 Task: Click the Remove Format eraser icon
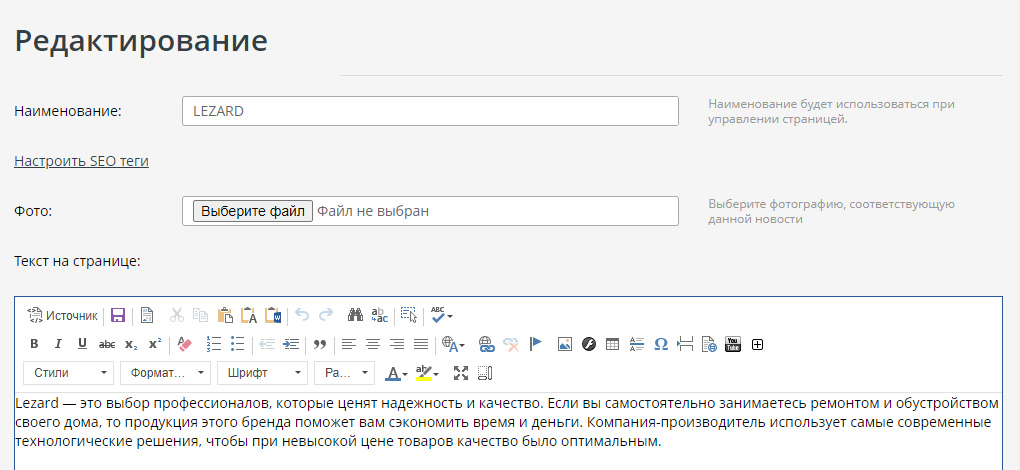(x=183, y=344)
